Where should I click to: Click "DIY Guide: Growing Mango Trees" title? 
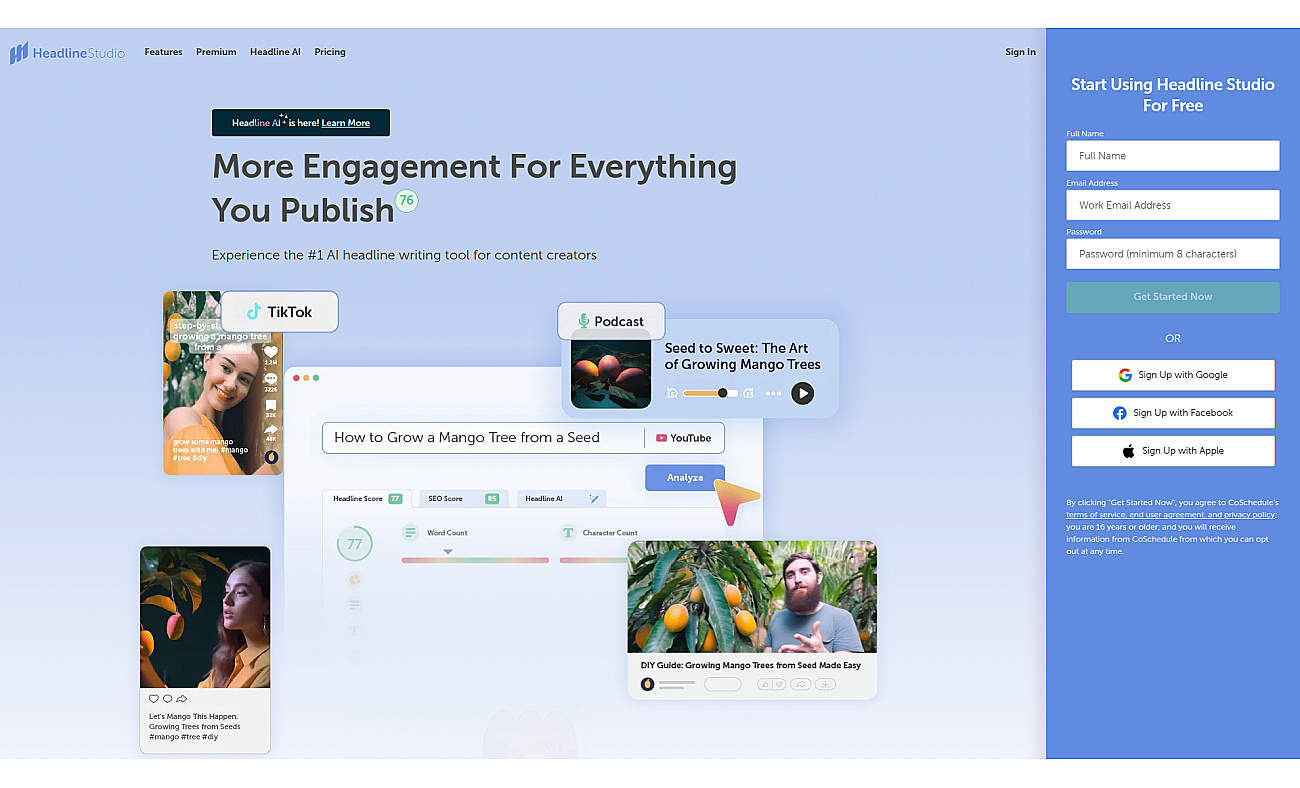tap(751, 665)
